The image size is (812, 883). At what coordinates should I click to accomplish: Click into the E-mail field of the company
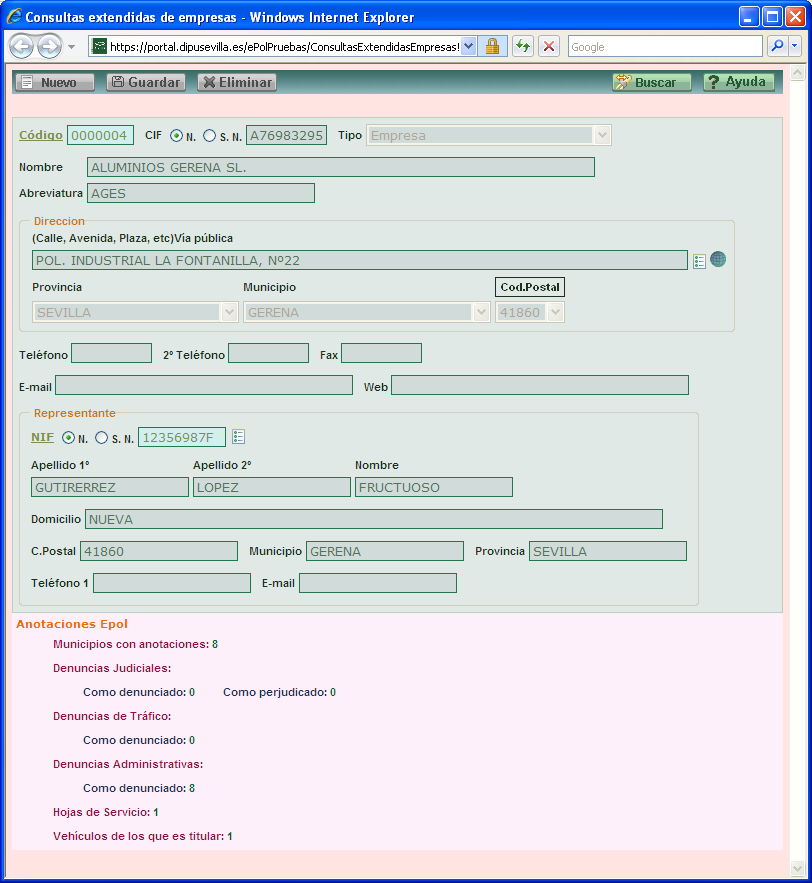coord(204,386)
